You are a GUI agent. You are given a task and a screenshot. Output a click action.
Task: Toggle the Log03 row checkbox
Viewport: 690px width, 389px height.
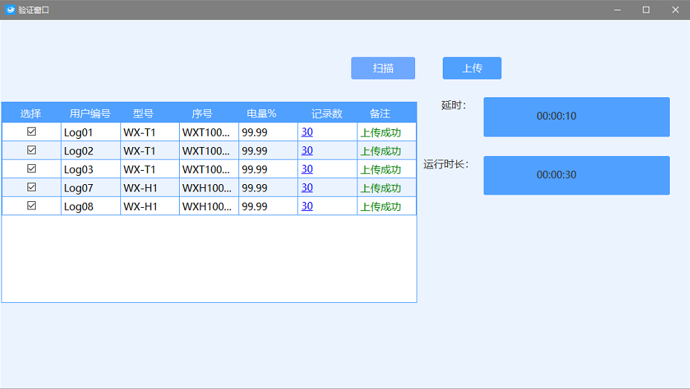pyautogui.click(x=31, y=169)
